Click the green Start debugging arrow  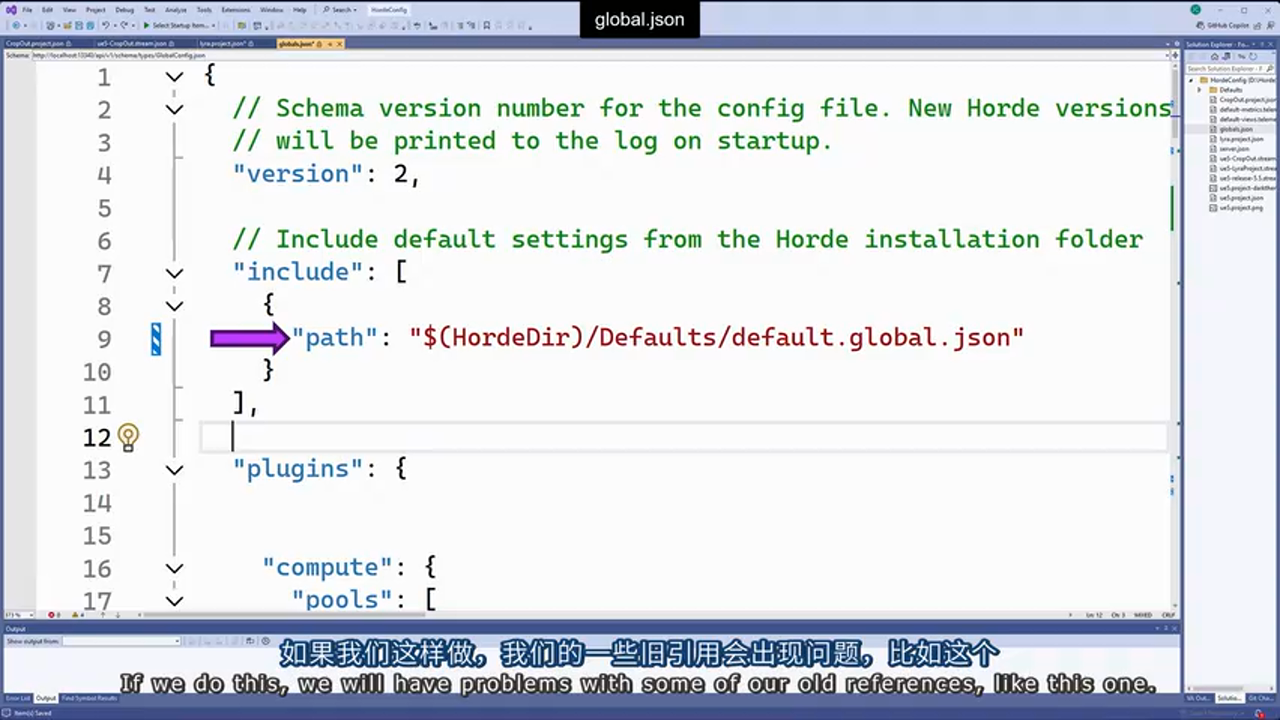(145, 24)
